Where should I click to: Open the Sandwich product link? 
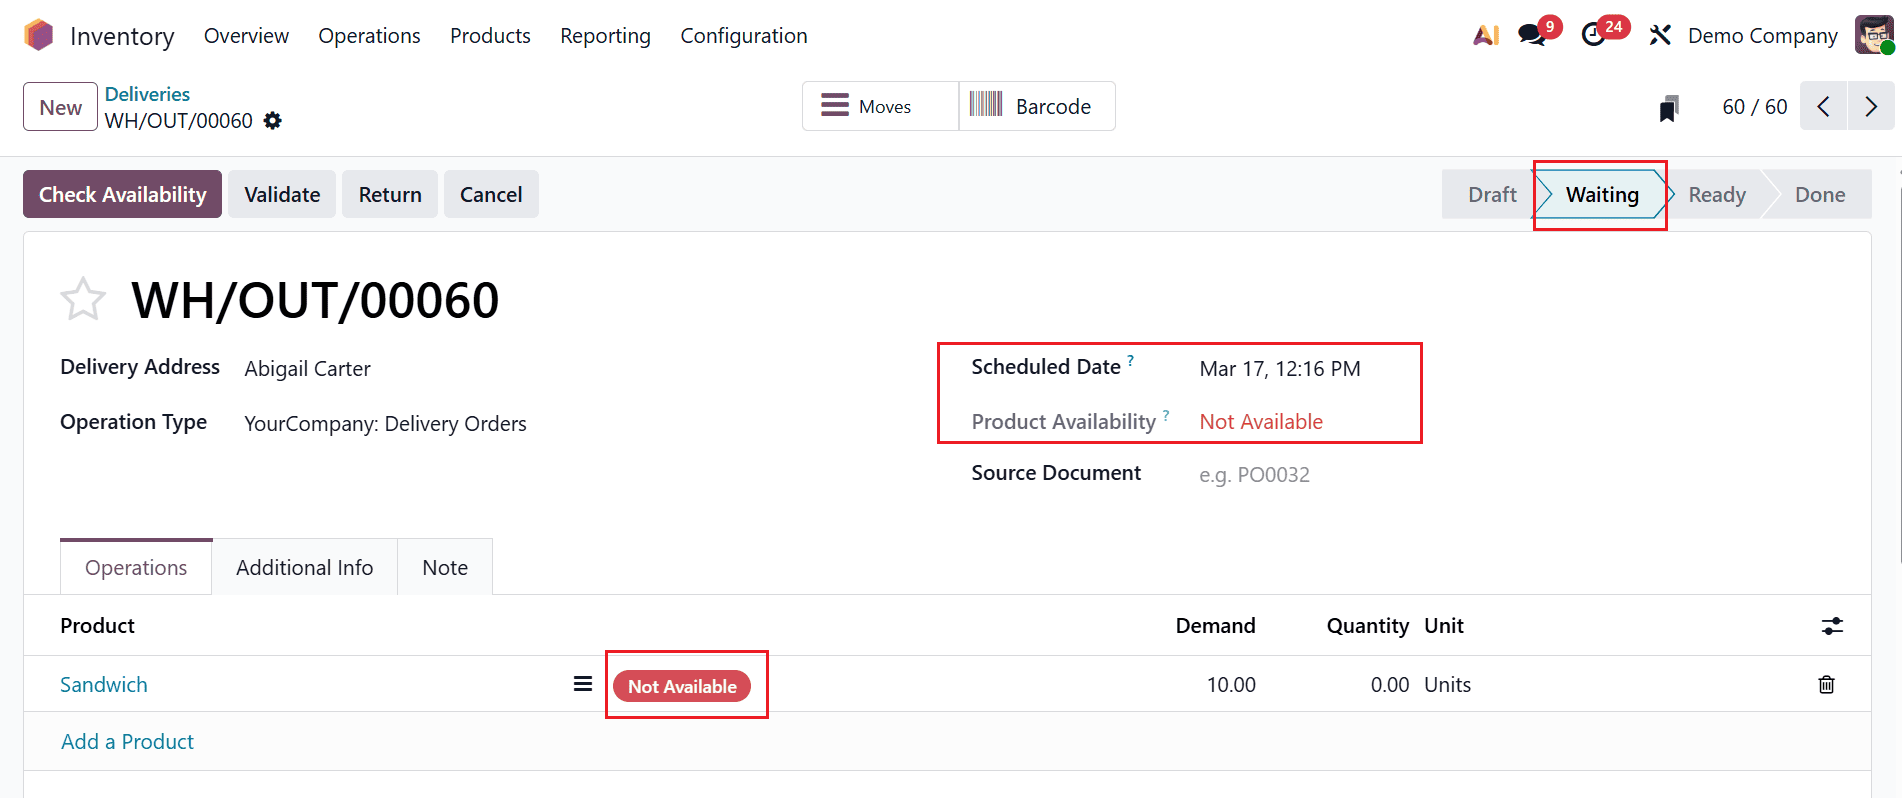coord(104,685)
